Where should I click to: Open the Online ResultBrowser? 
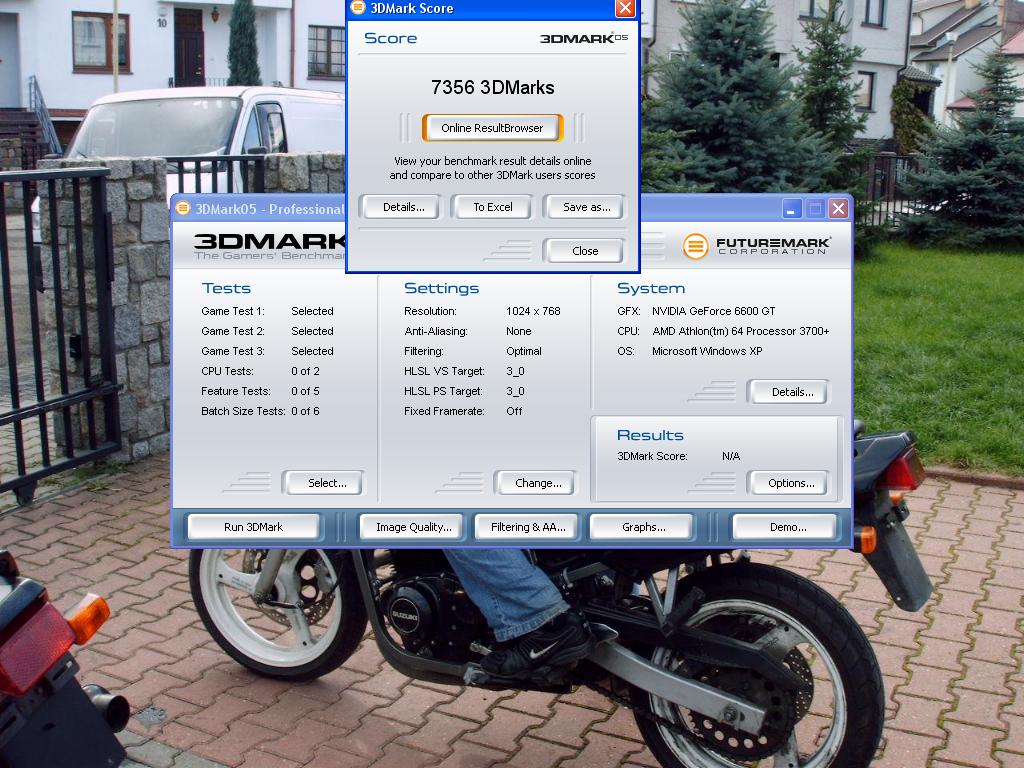492,128
